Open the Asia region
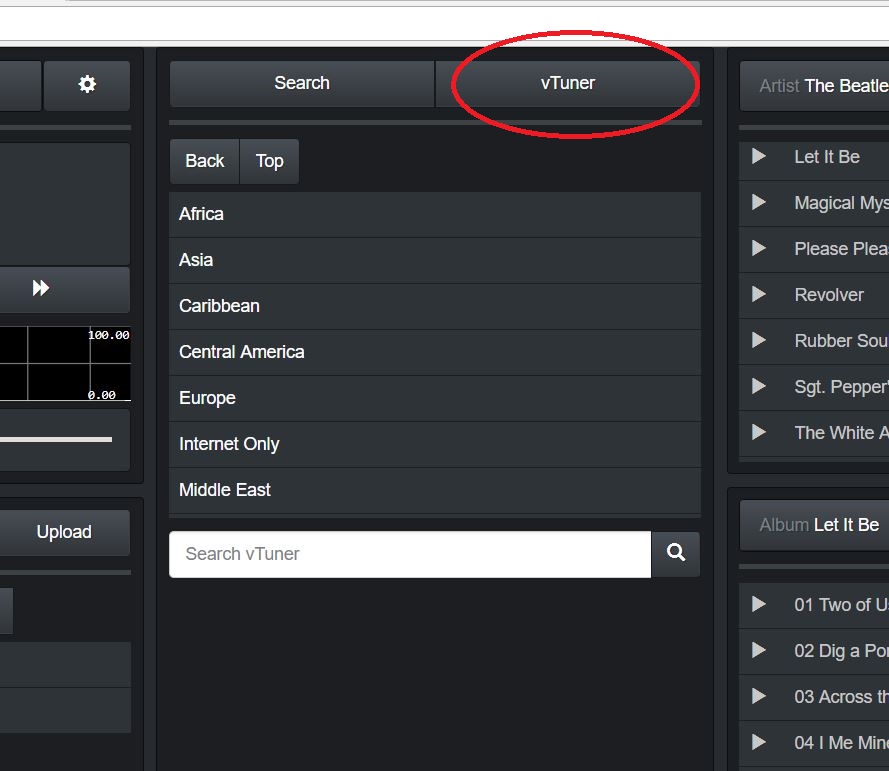The image size is (889, 771). tap(435, 260)
